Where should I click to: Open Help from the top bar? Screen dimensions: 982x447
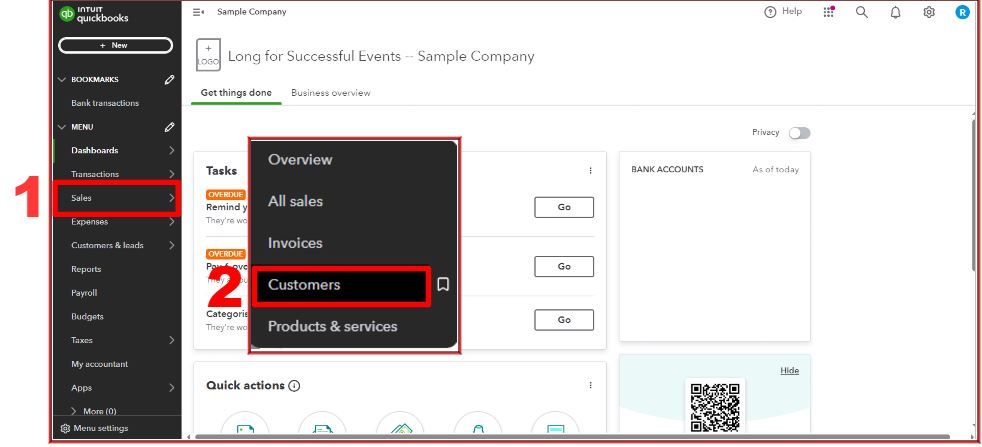783,12
